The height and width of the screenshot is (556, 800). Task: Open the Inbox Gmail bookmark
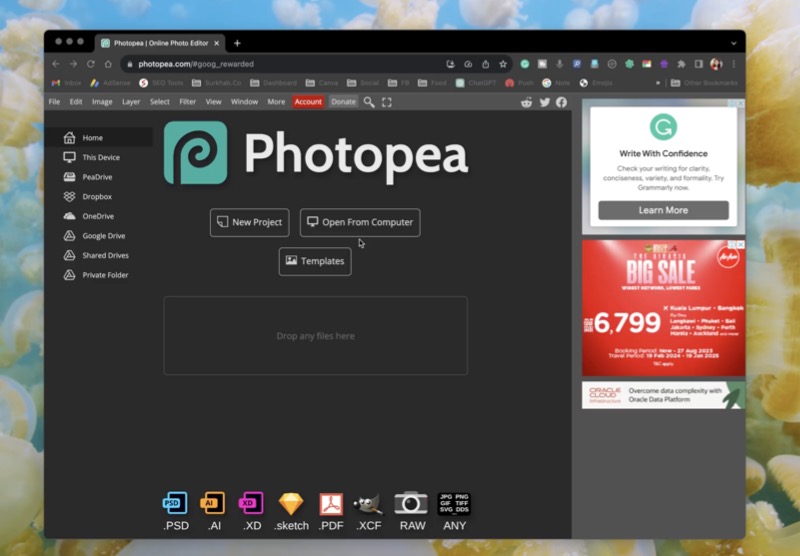click(66, 83)
